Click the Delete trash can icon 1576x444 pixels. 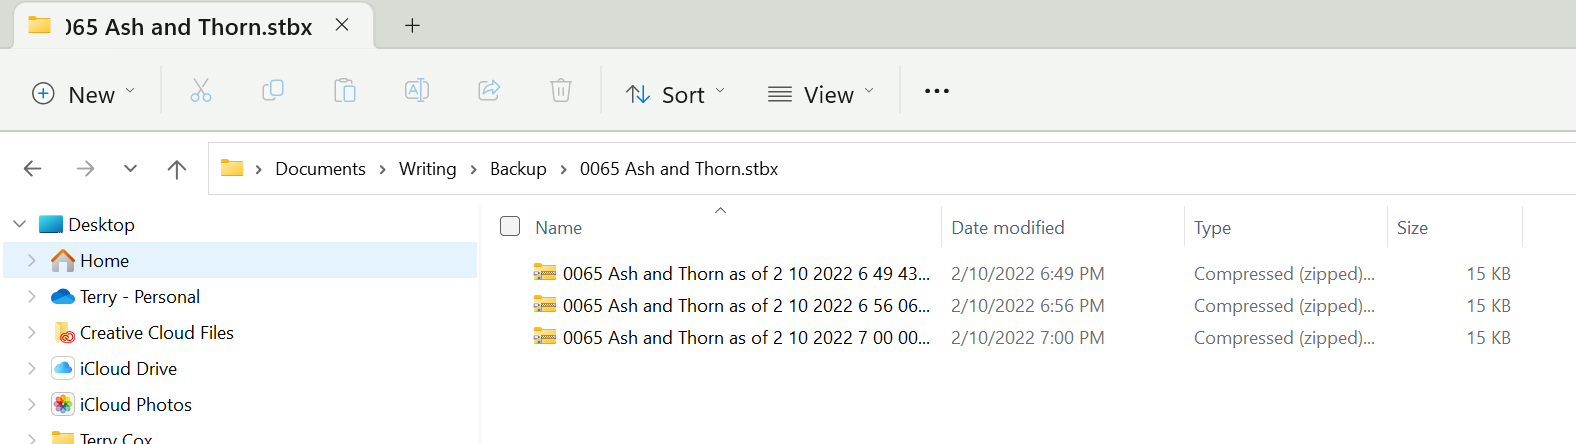561,92
